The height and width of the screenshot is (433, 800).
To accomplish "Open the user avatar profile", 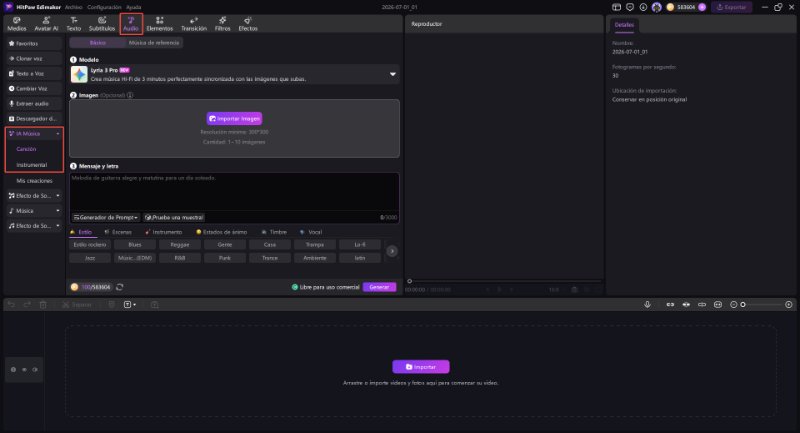I will 657,7.
